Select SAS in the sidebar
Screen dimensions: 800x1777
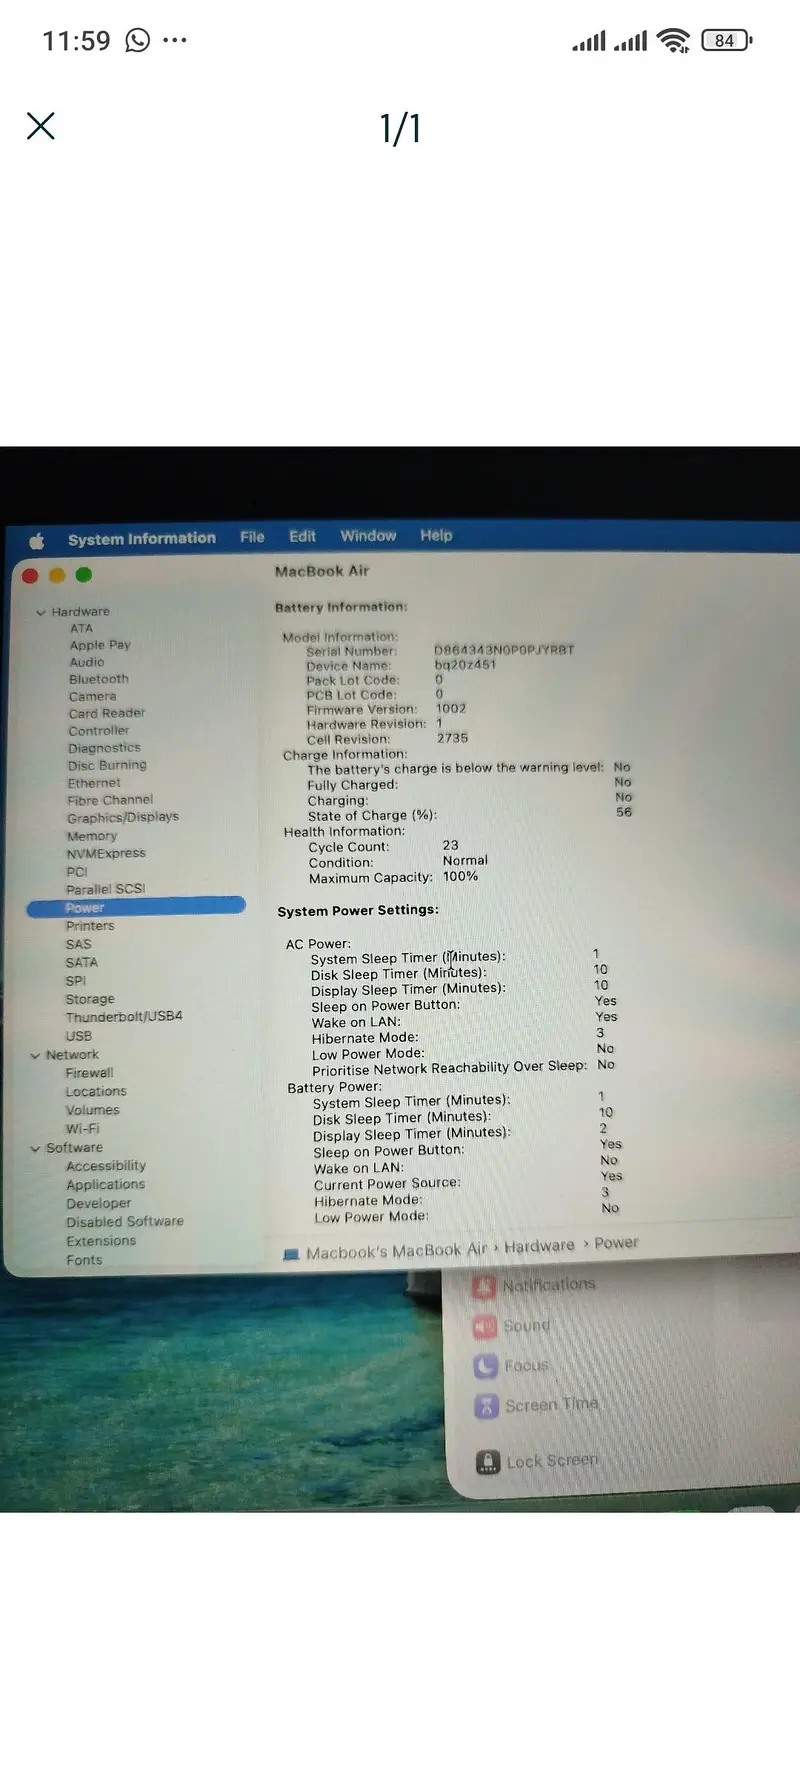click(x=78, y=944)
